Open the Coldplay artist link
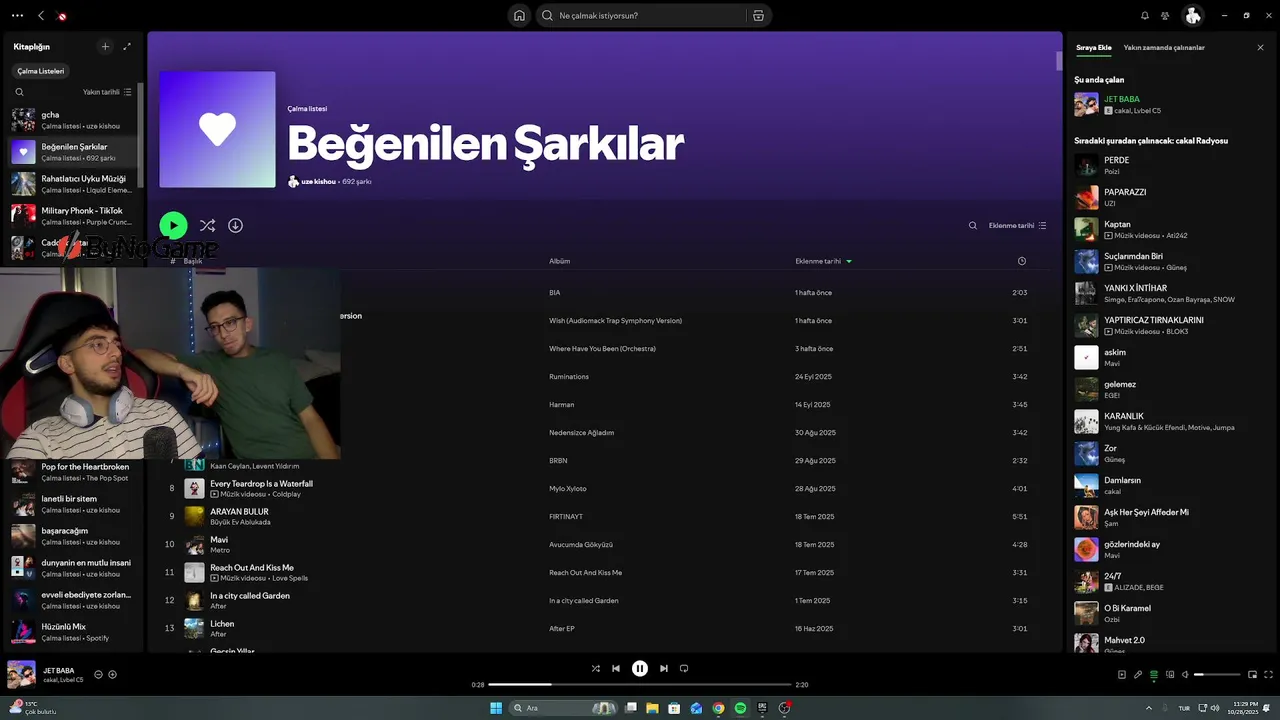 pos(286,494)
